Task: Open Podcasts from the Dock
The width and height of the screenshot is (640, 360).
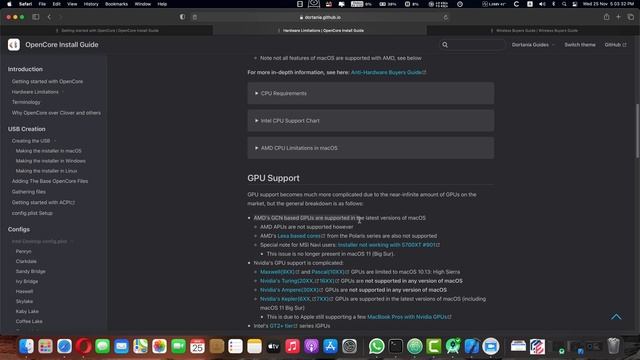Action: click(311, 347)
